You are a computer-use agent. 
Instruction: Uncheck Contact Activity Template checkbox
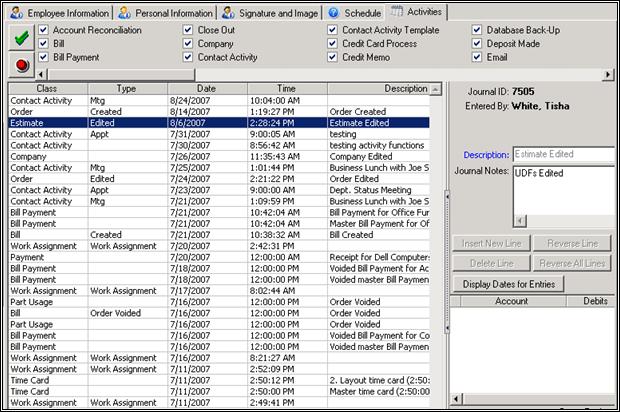pyautogui.click(x=333, y=30)
